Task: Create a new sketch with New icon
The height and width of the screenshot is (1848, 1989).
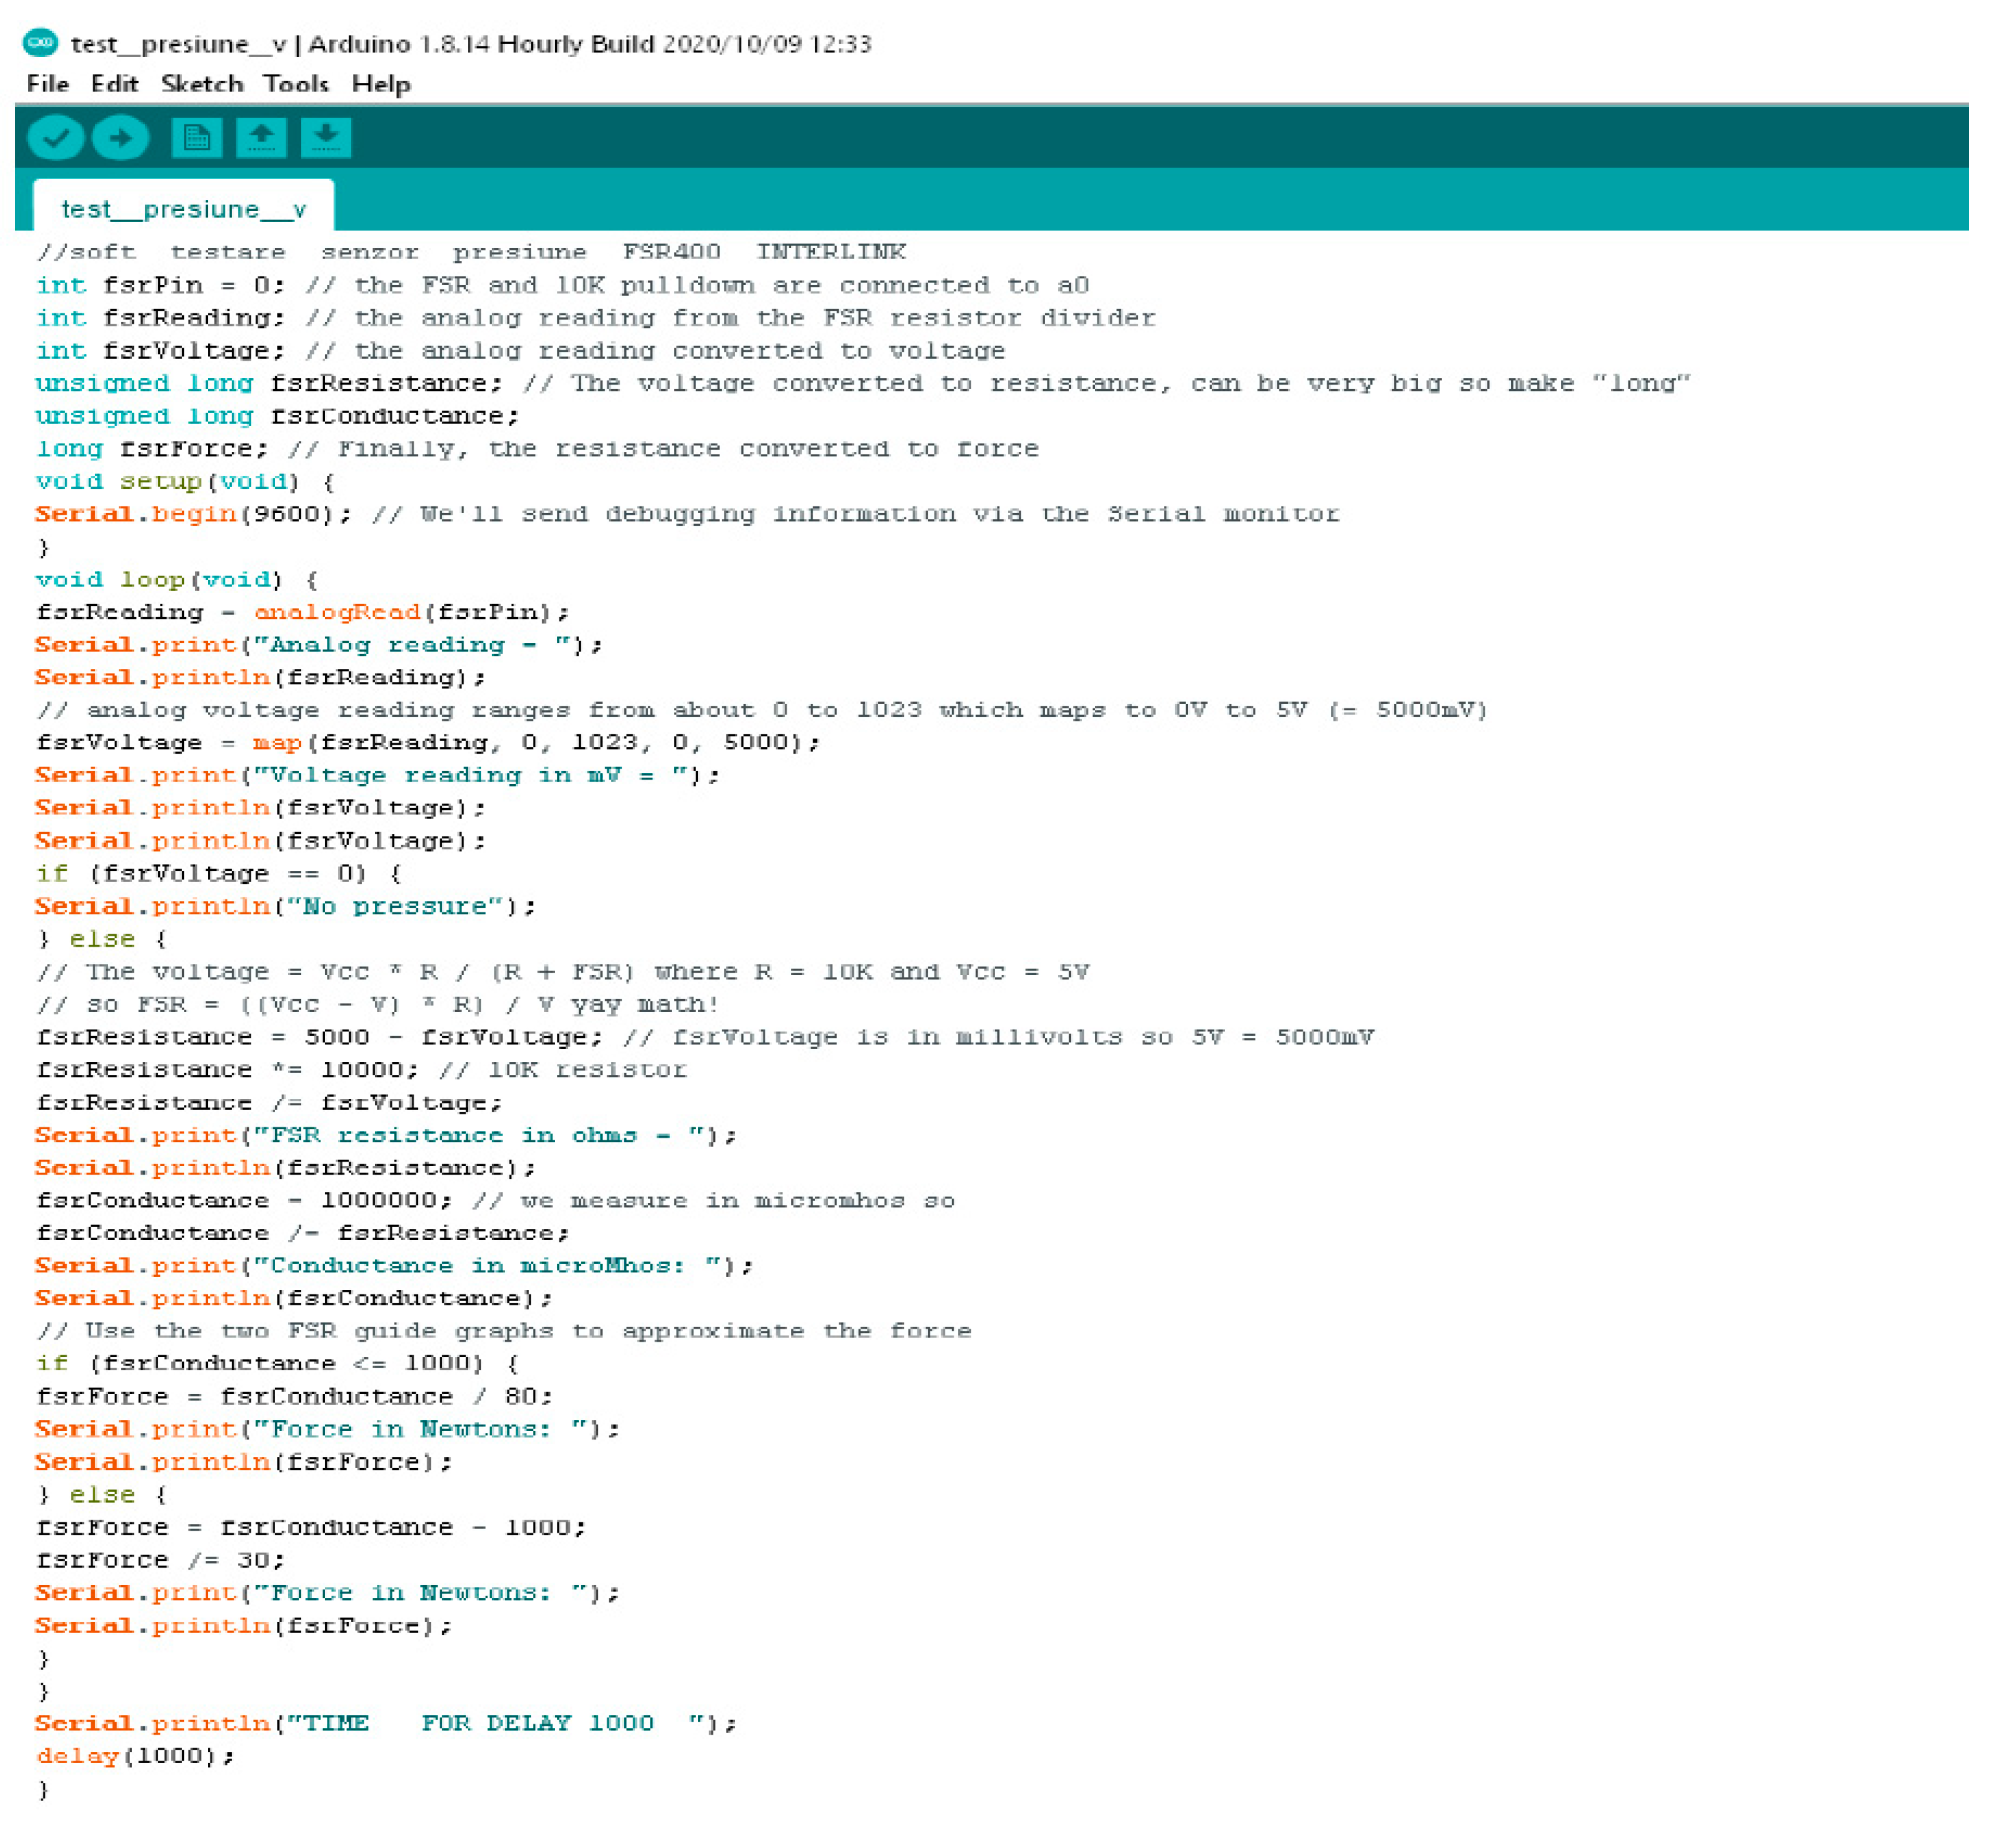Action: (x=196, y=138)
